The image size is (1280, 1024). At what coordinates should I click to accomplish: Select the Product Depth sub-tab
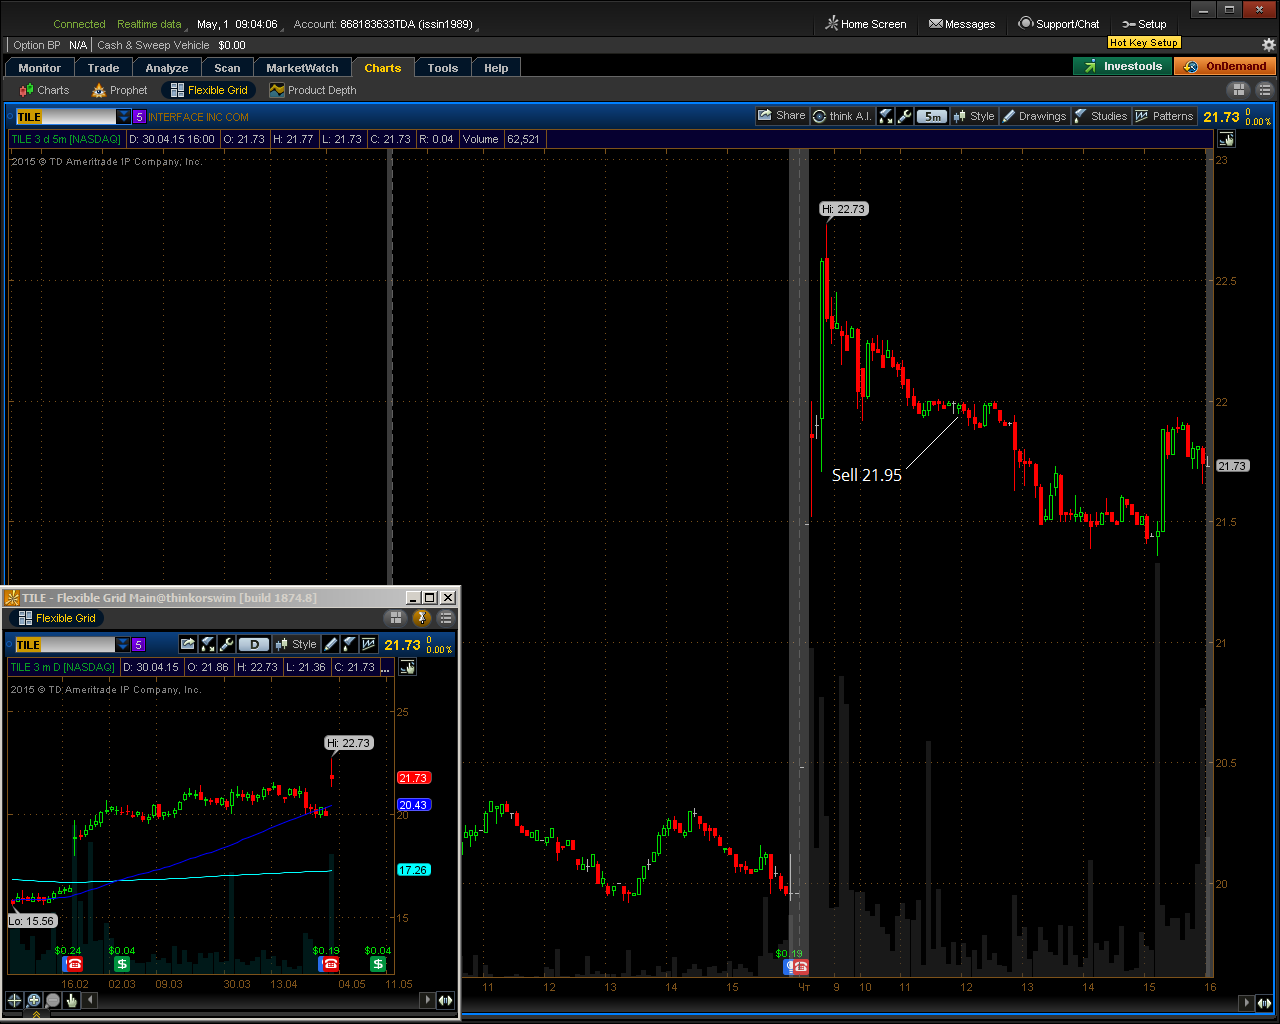click(x=313, y=90)
